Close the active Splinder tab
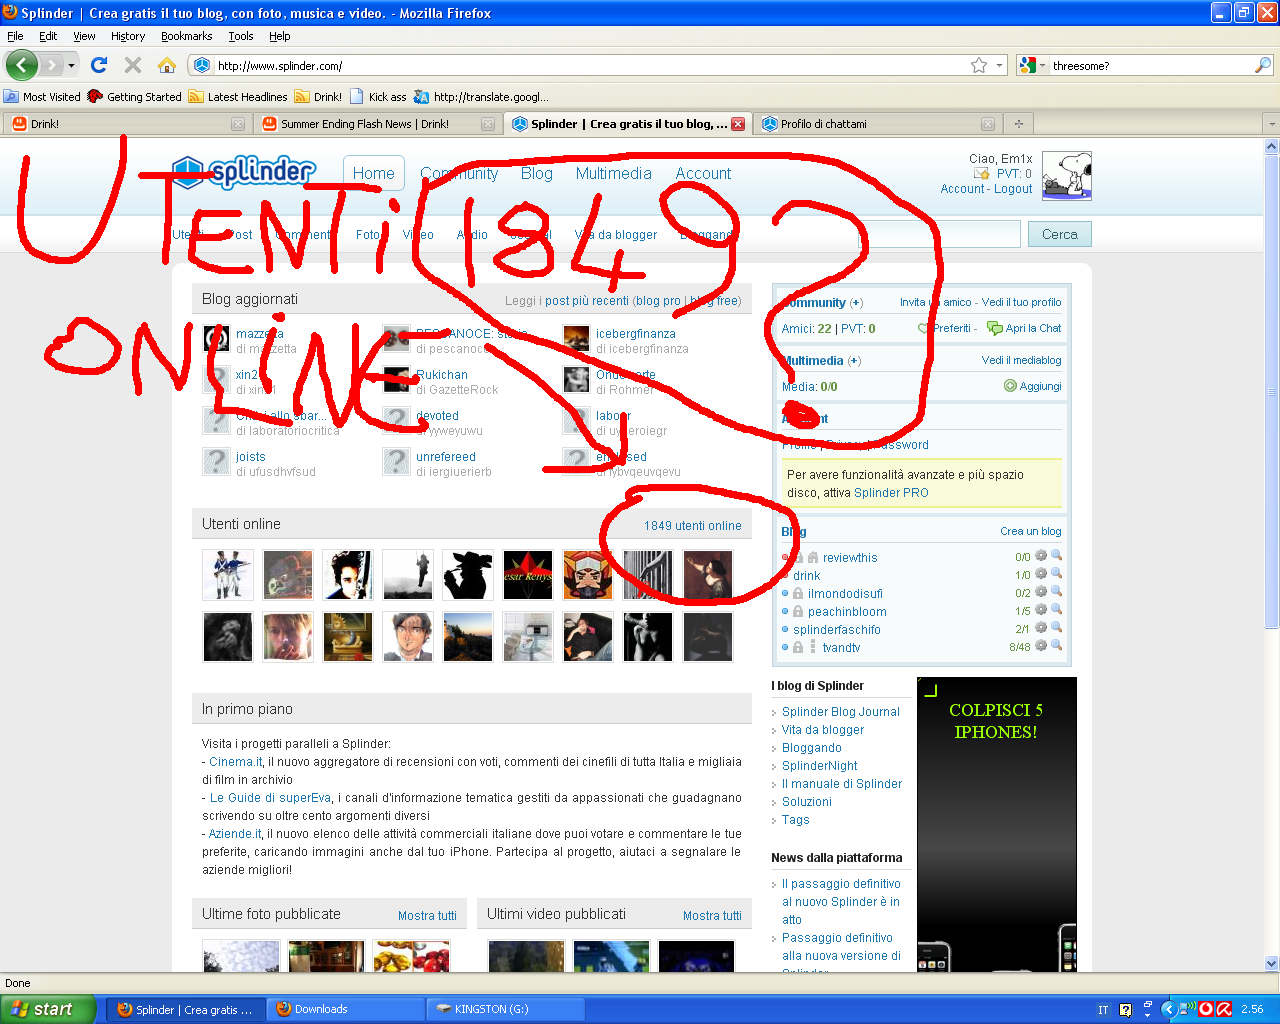This screenshot has width=1280, height=1024. click(738, 124)
